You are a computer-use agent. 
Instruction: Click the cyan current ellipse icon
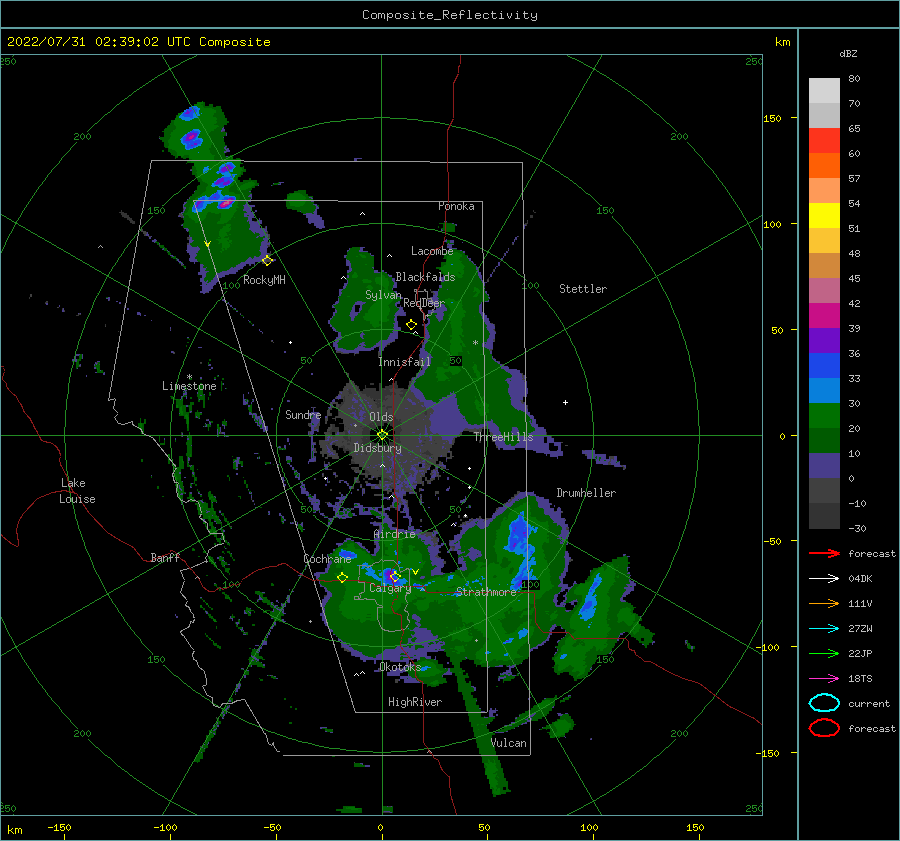pyautogui.click(x=824, y=703)
